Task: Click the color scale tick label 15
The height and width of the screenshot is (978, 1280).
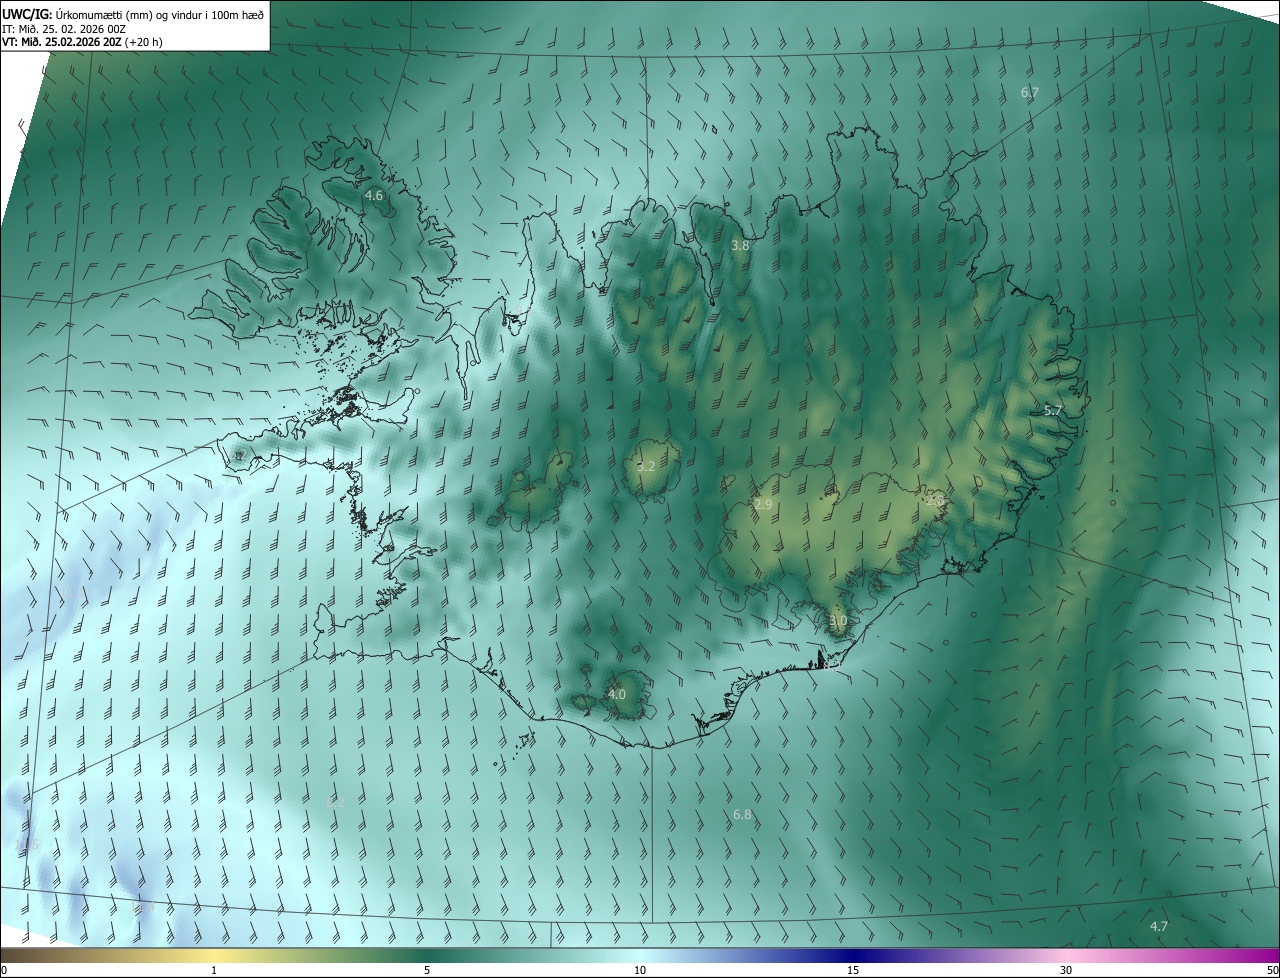Action: pyautogui.click(x=853, y=970)
